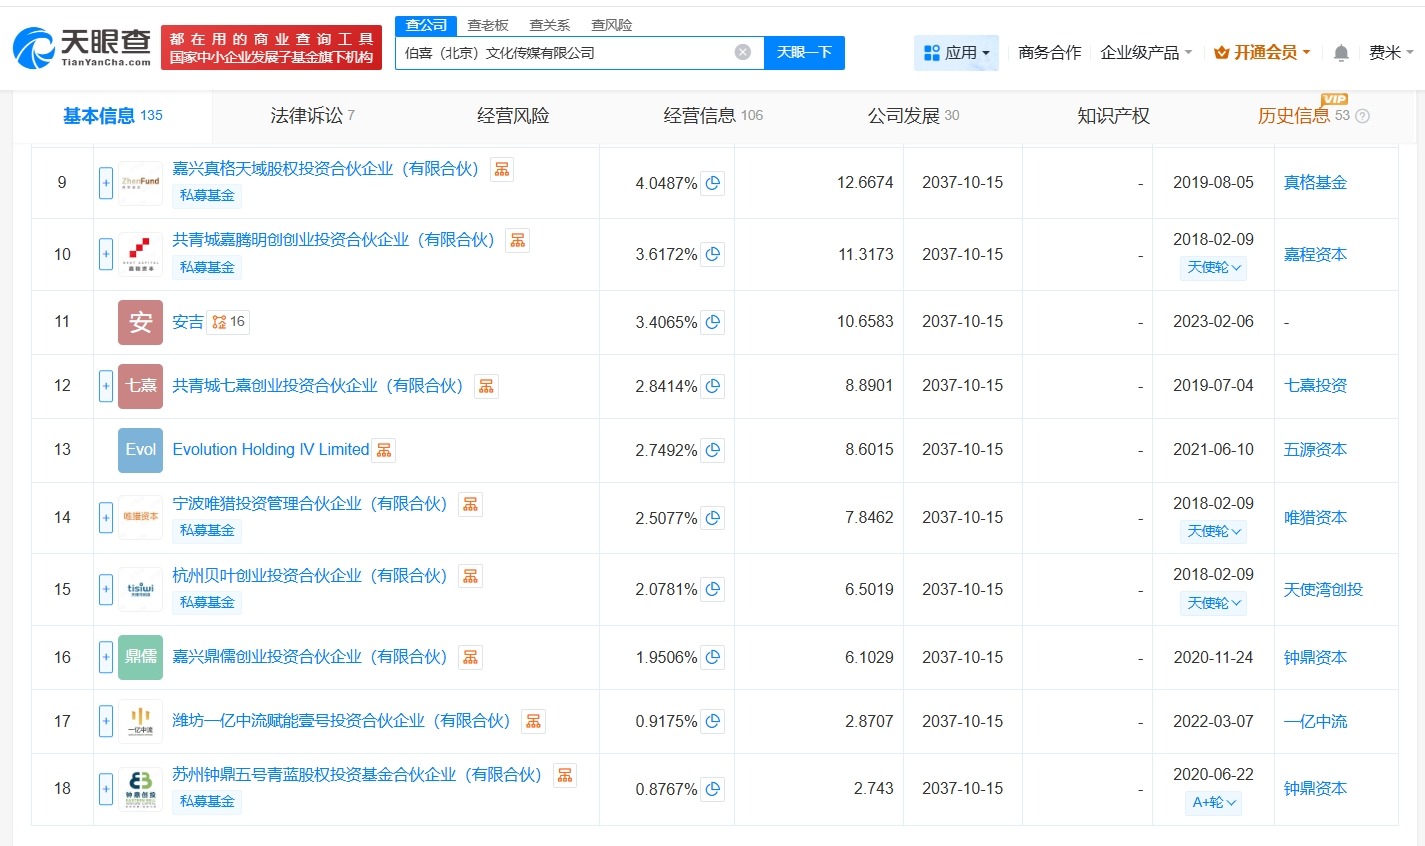Expand the 天使轮 dropdown for 宁波唯猎 row
Screen dimensions: 1425x846
point(1213,531)
